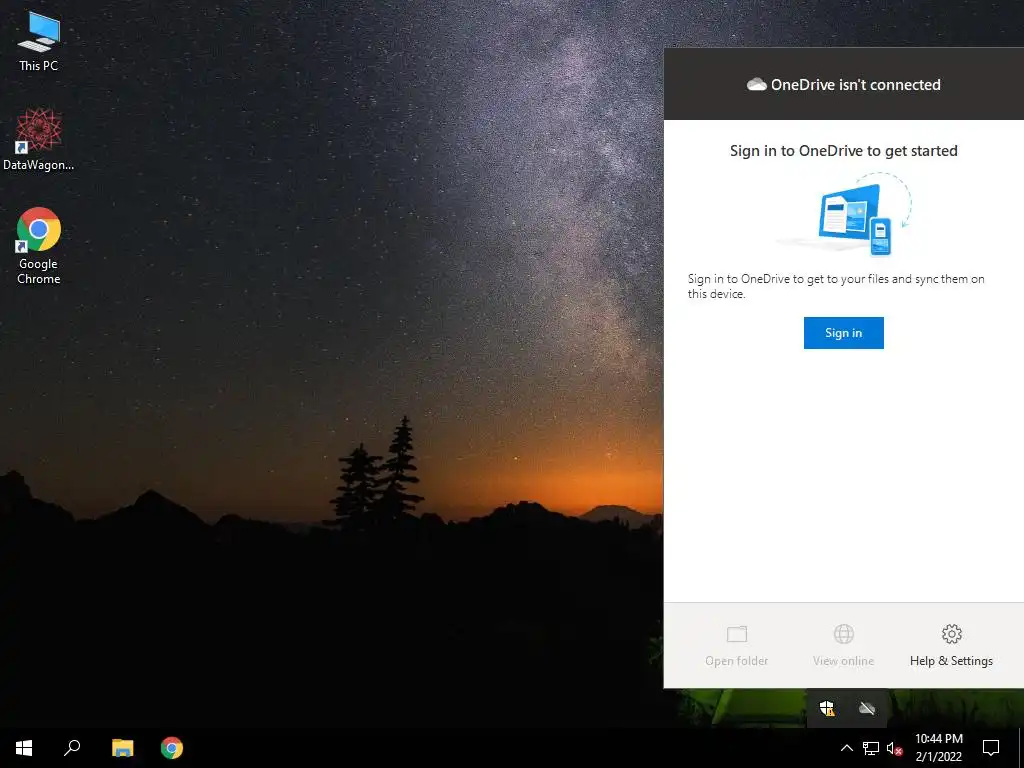The width and height of the screenshot is (1024, 768).
Task: Click the cloud icon in OneDrive header
Action: (756, 84)
